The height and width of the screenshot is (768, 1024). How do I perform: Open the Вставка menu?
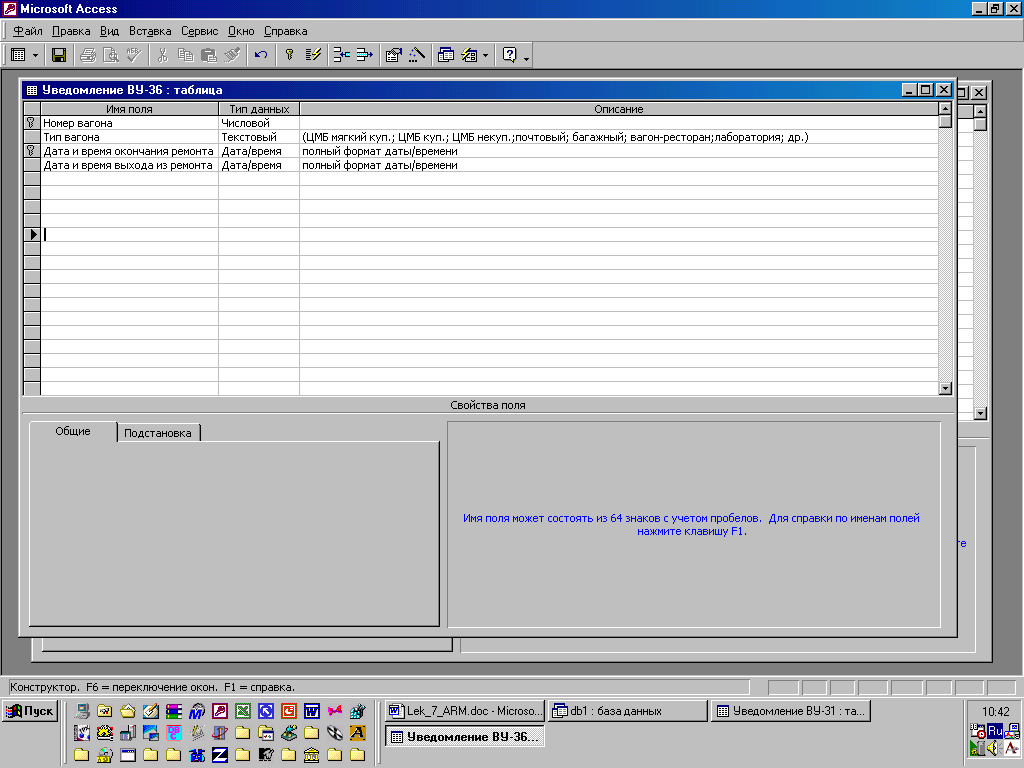[150, 31]
